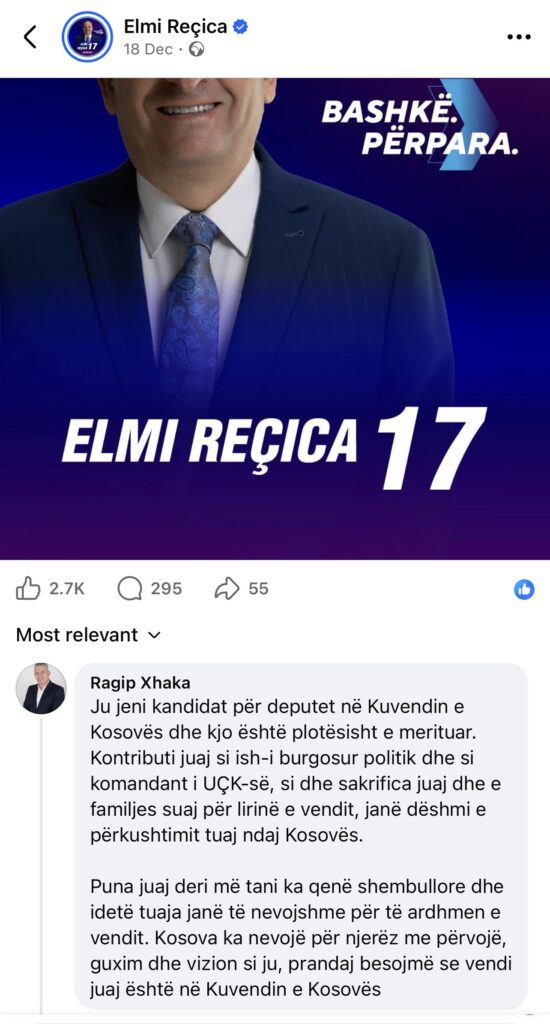Tap the public globe audience icon
Image resolution: width=550 pixels, height=1024 pixels.
[x=197, y=50]
